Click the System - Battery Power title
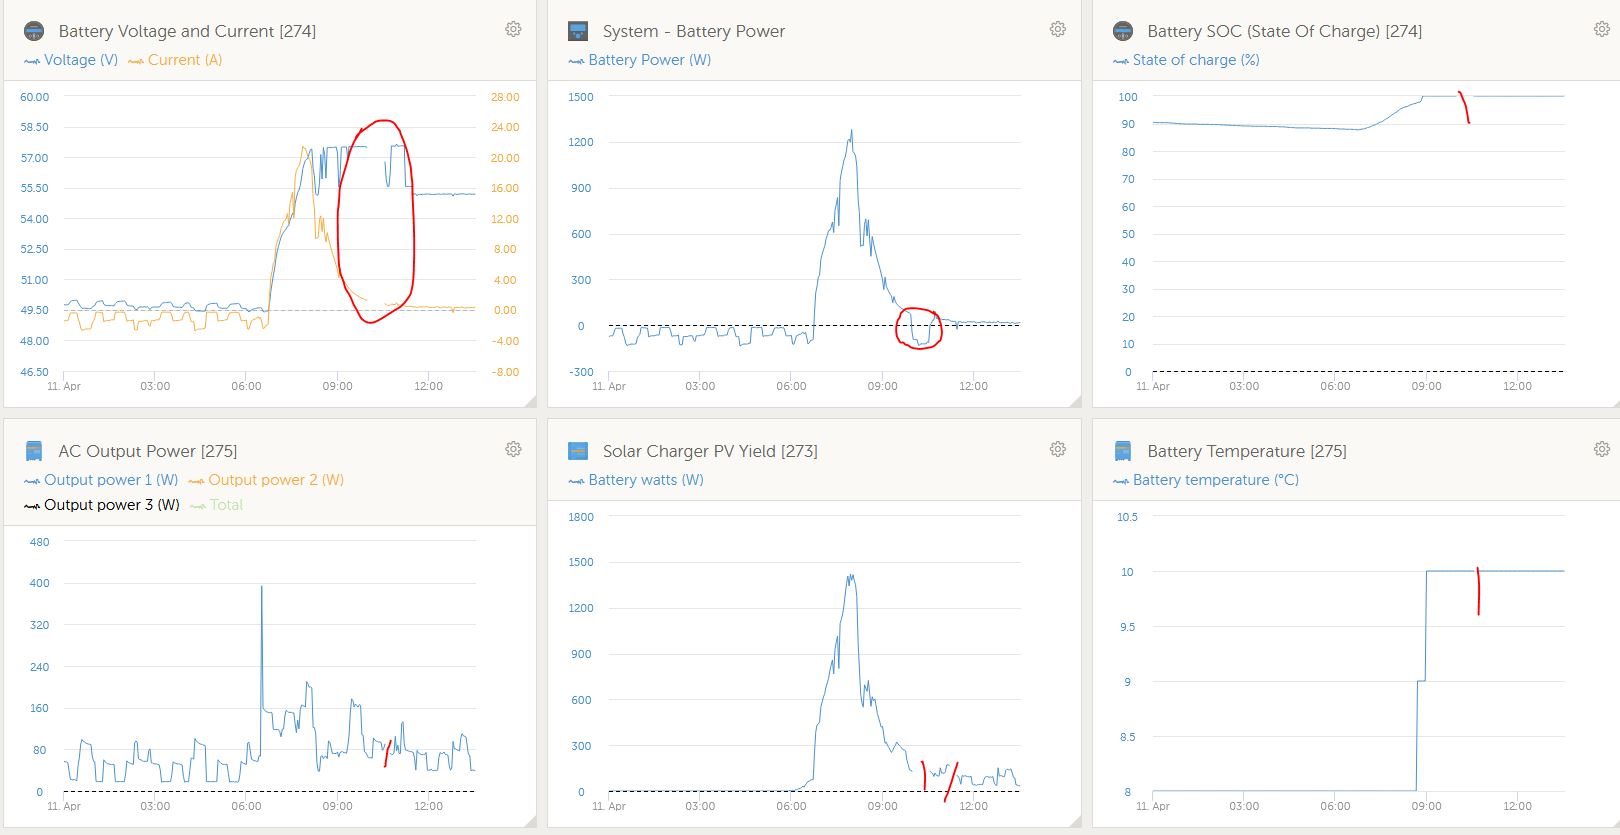This screenshot has height=835, width=1620. (x=694, y=31)
